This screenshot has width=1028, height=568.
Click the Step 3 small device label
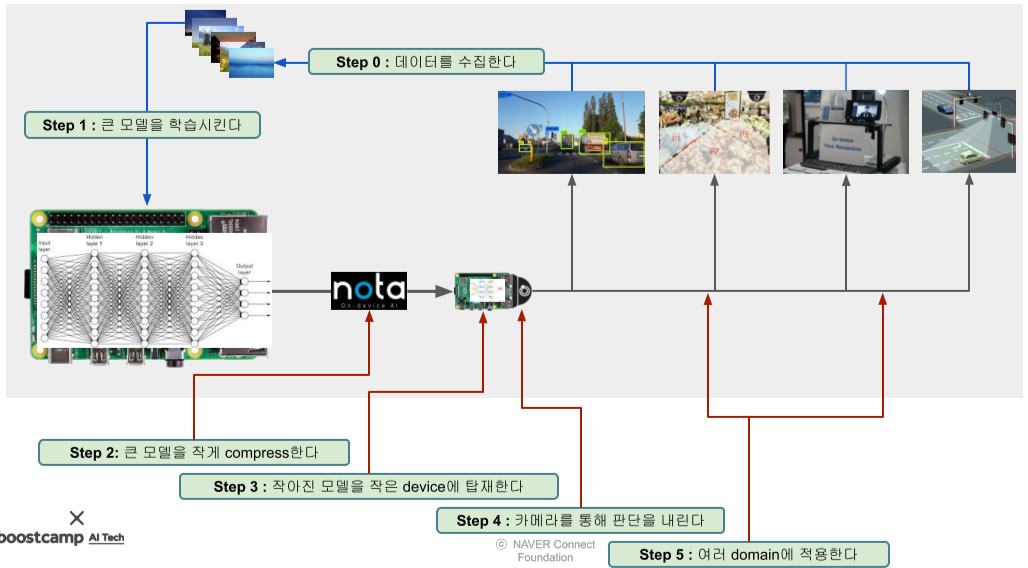point(368,487)
